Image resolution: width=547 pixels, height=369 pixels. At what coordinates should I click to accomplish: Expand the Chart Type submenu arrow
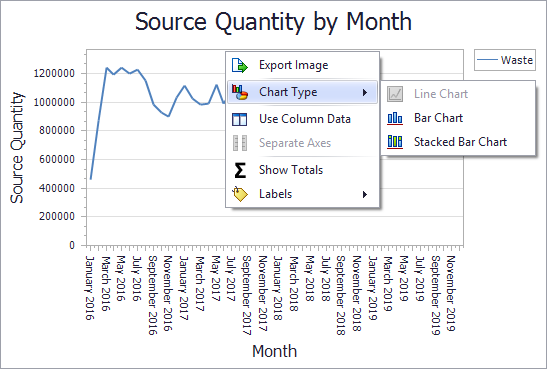pos(365,92)
